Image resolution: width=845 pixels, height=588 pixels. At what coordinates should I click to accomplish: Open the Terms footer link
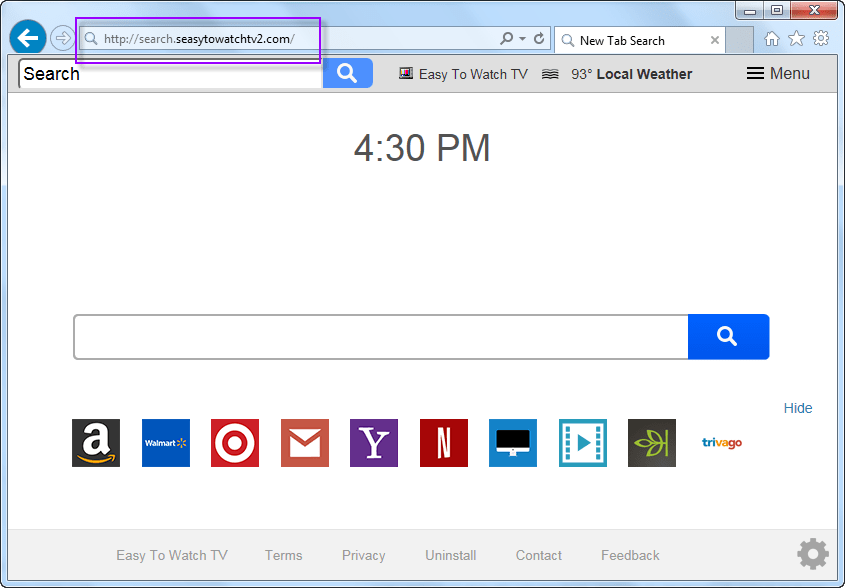click(x=283, y=555)
